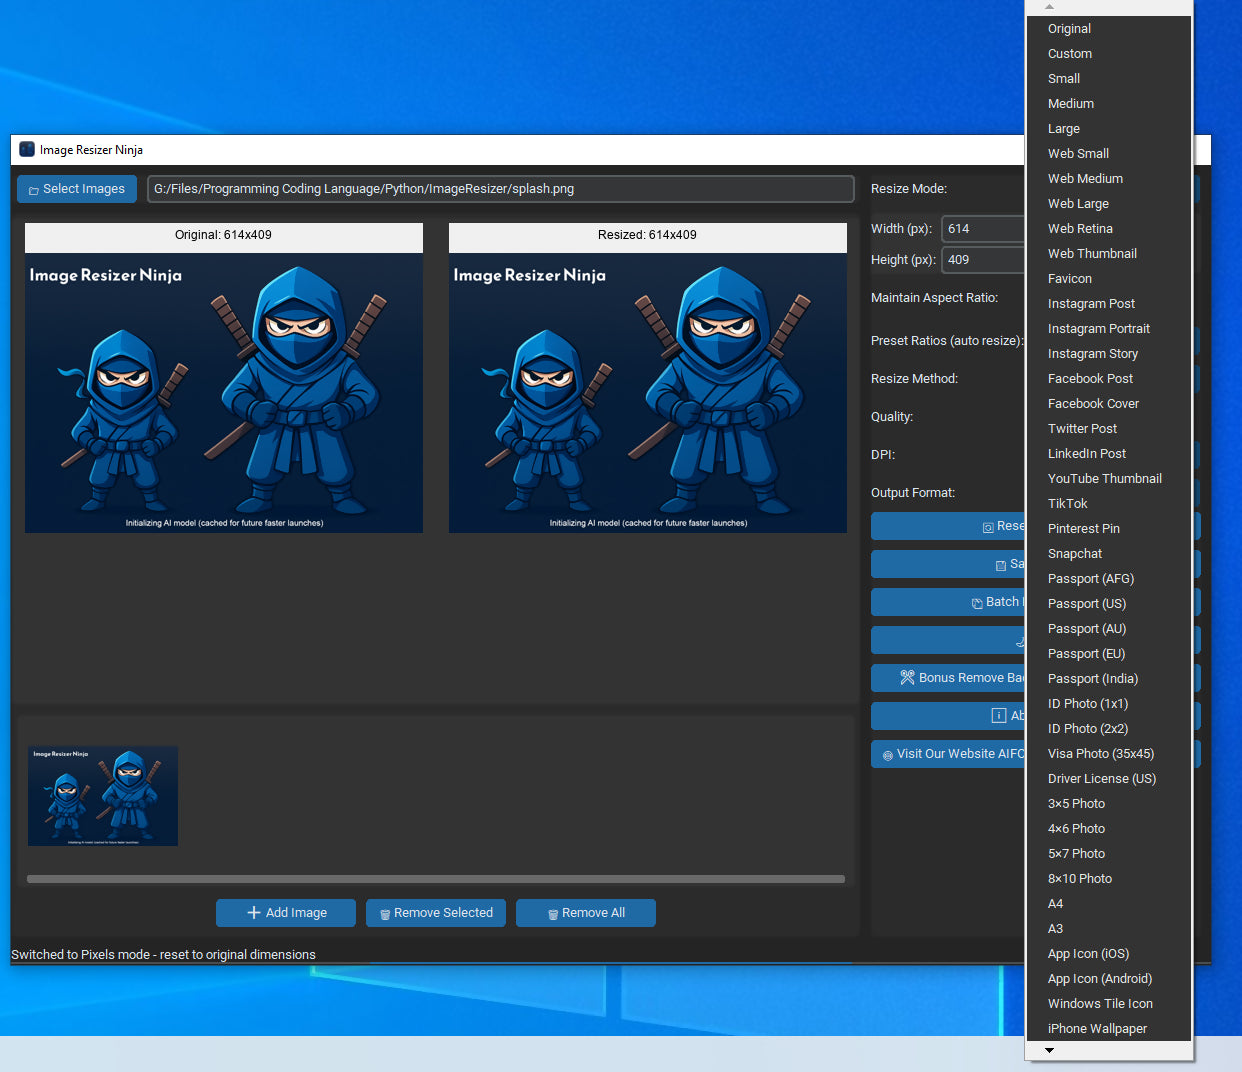Image resolution: width=1242 pixels, height=1072 pixels.
Task: Choose the Driver License (US) preset
Action: point(1109,779)
